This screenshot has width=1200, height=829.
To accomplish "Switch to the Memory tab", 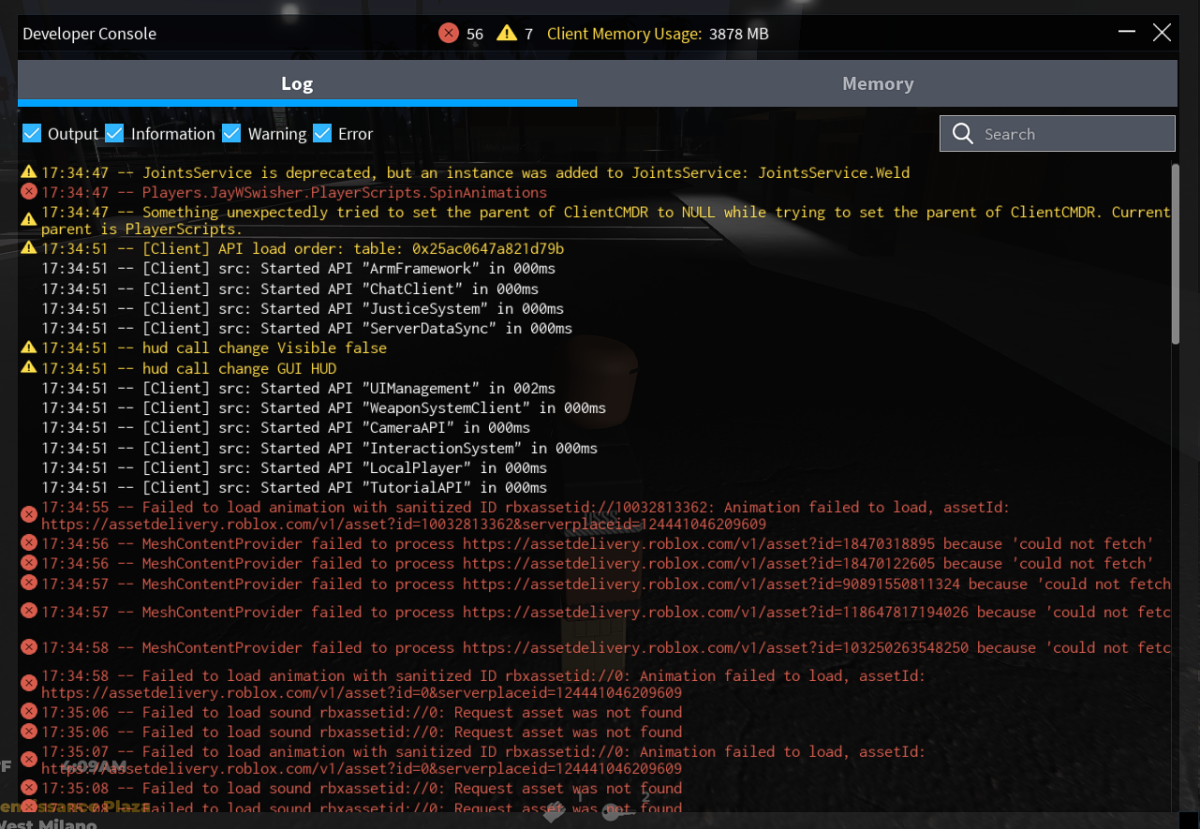I will point(877,84).
